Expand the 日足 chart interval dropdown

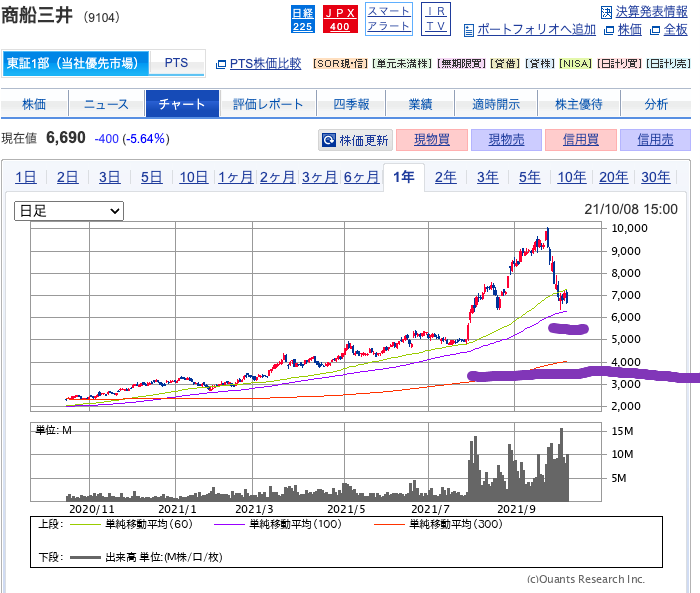coord(69,211)
